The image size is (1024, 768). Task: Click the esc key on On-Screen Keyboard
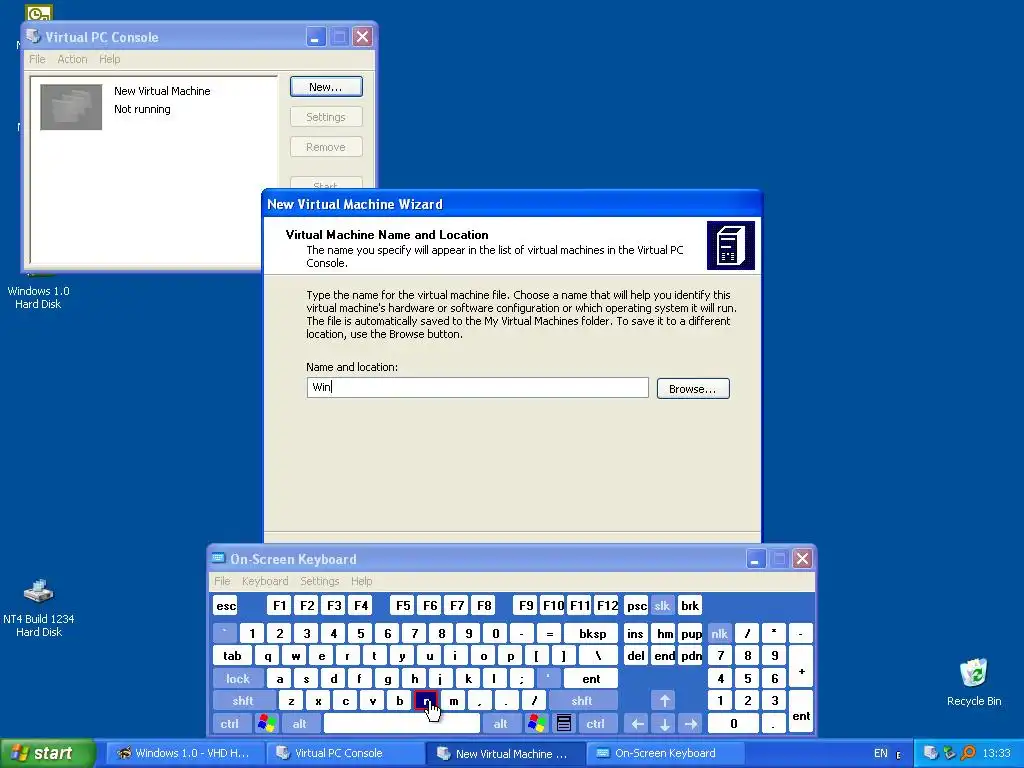pyautogui.click(x=226, y=605)
